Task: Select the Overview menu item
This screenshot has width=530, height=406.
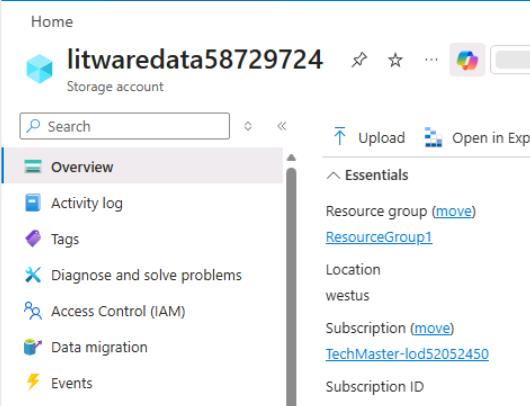Action: coord(142,167)
